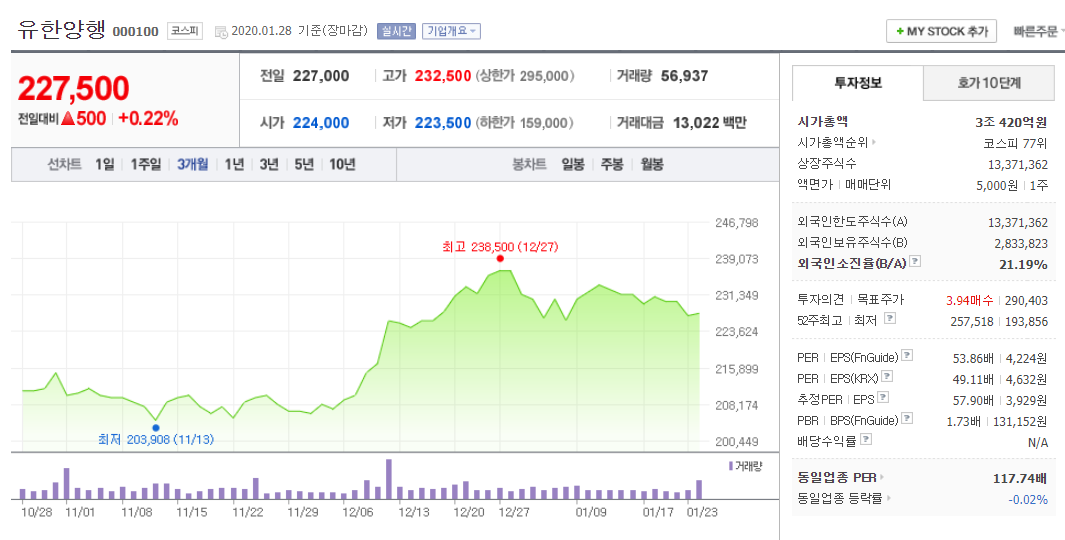Click the 코스피 77위 ranking value

tap(1015, 143)
